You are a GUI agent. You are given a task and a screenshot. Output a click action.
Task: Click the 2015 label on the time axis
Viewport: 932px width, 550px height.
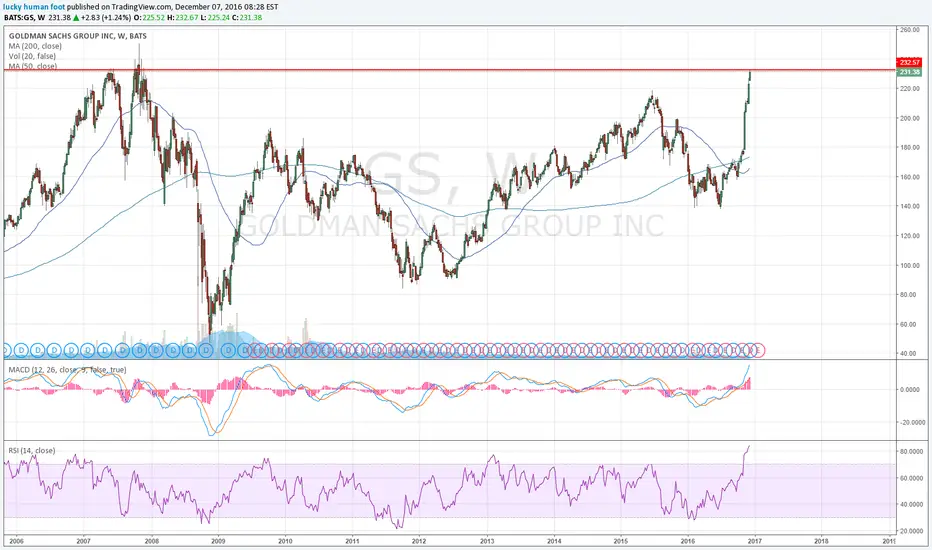tap(621, 541)
